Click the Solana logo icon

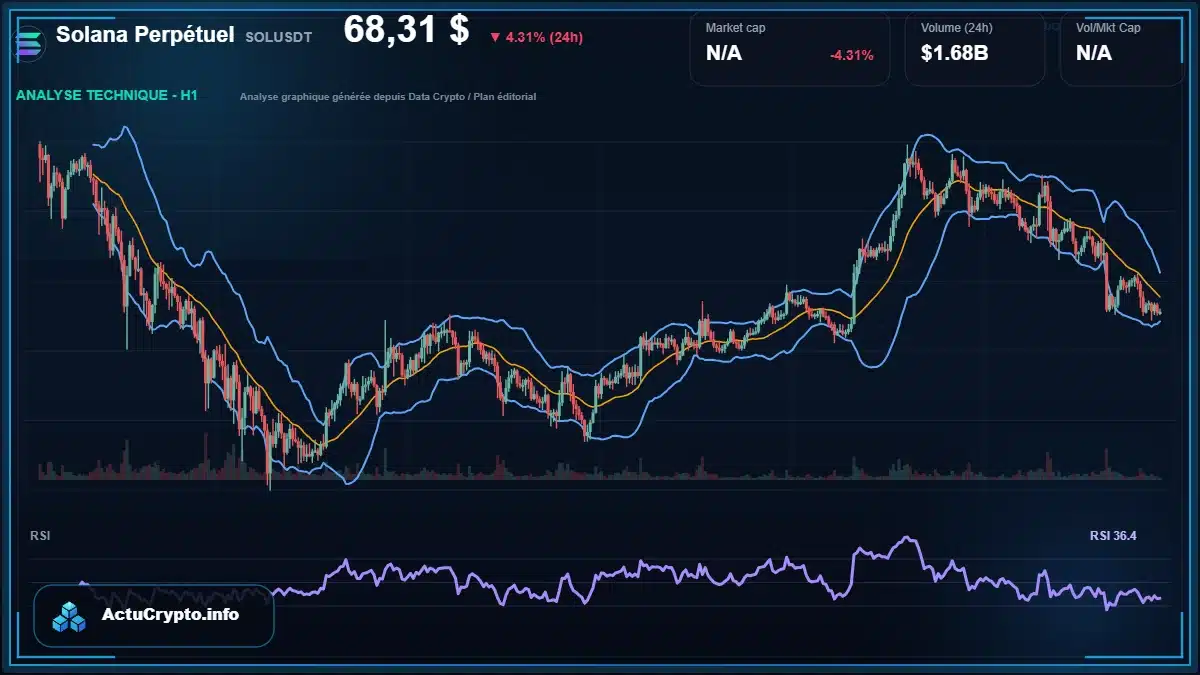pos(29,42)
